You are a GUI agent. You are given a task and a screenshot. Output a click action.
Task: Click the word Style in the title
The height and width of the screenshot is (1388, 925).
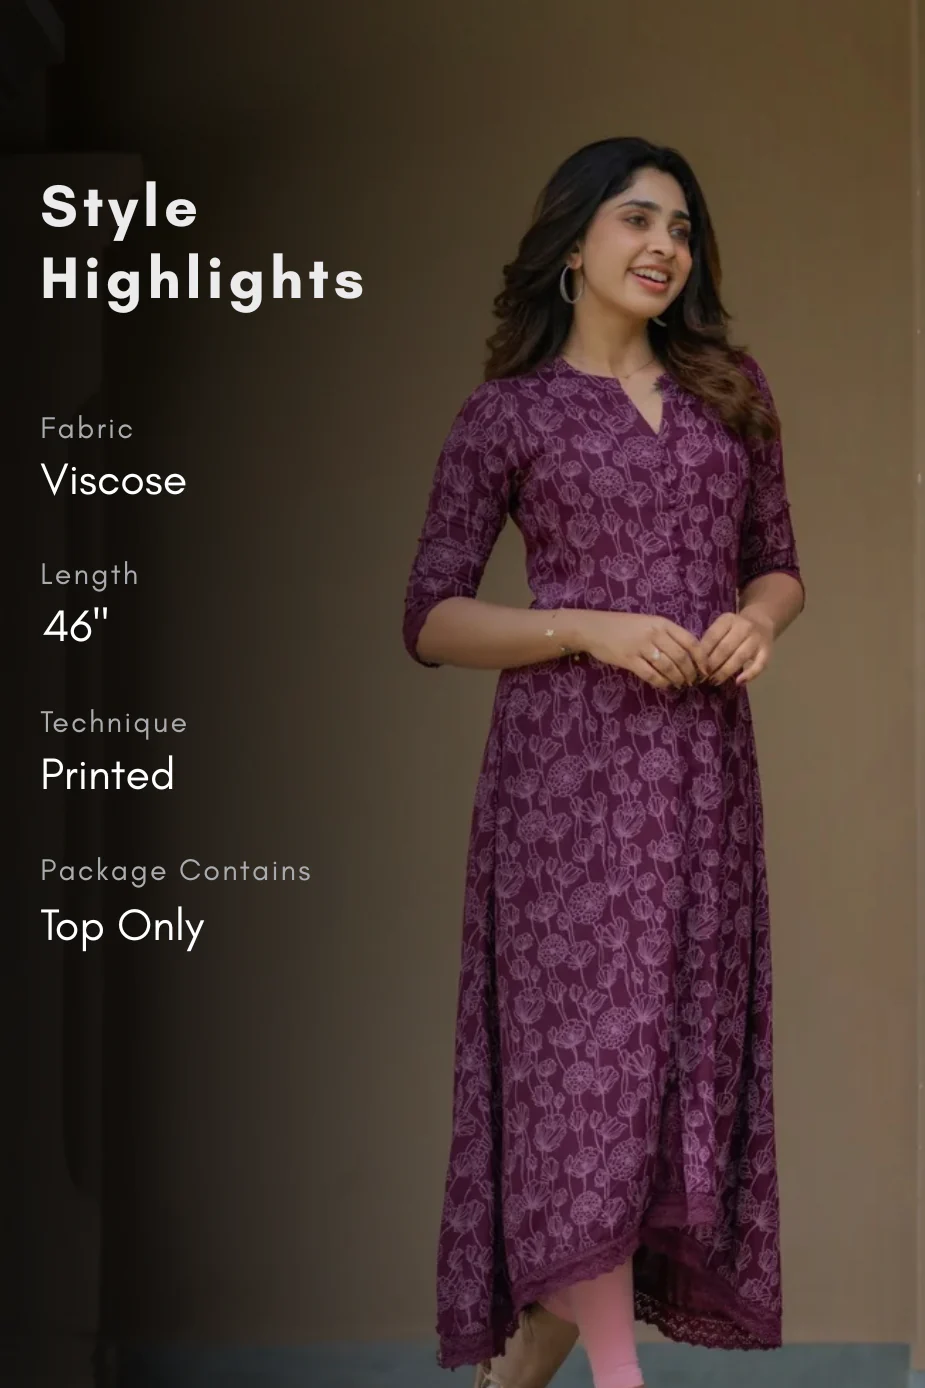[119, 209]
